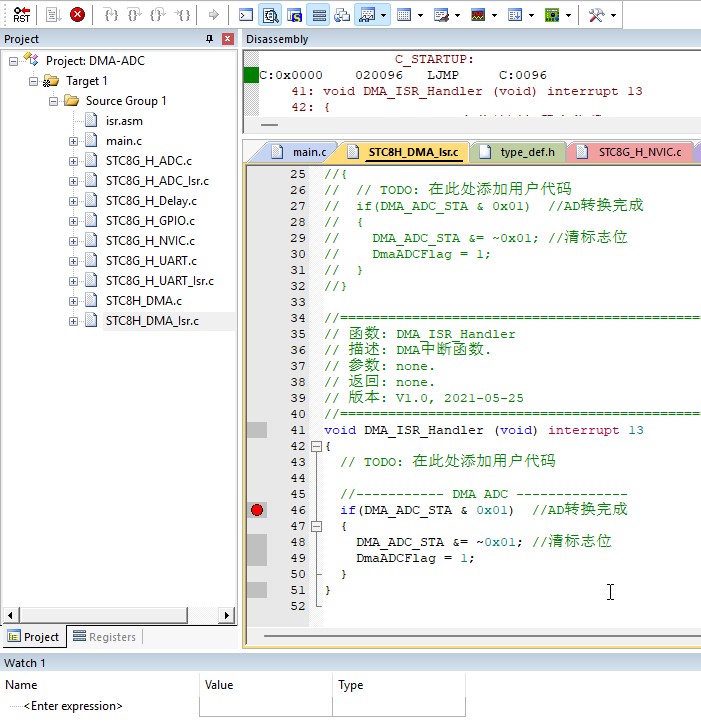Select STC8G_H_GPIO.c in project tree

150,221
